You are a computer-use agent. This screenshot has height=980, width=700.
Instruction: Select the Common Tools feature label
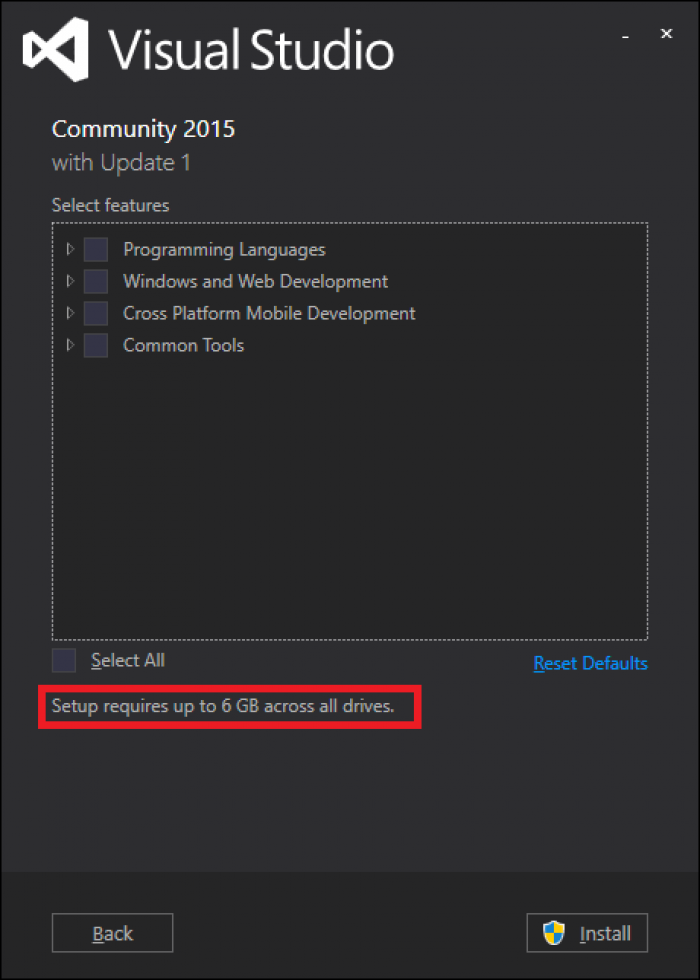point(184,345)
